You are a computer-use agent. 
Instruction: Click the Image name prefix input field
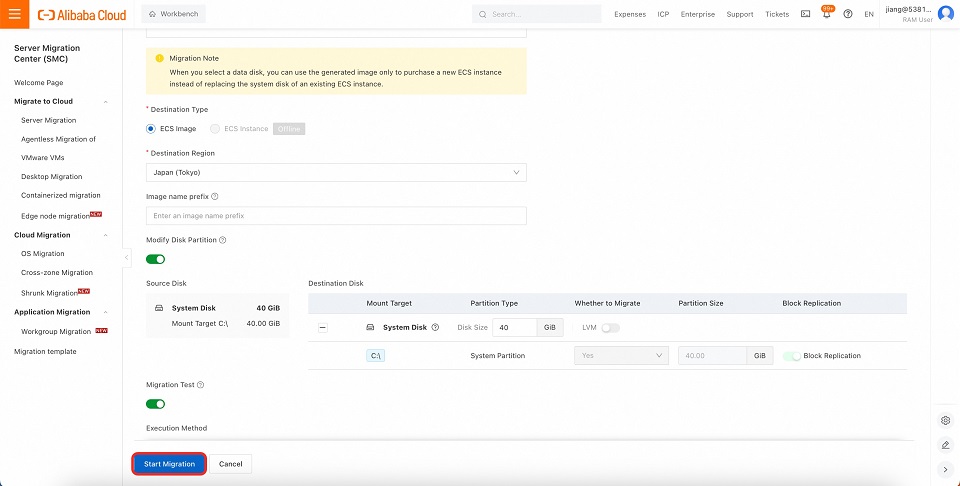[x=336, y=216]
